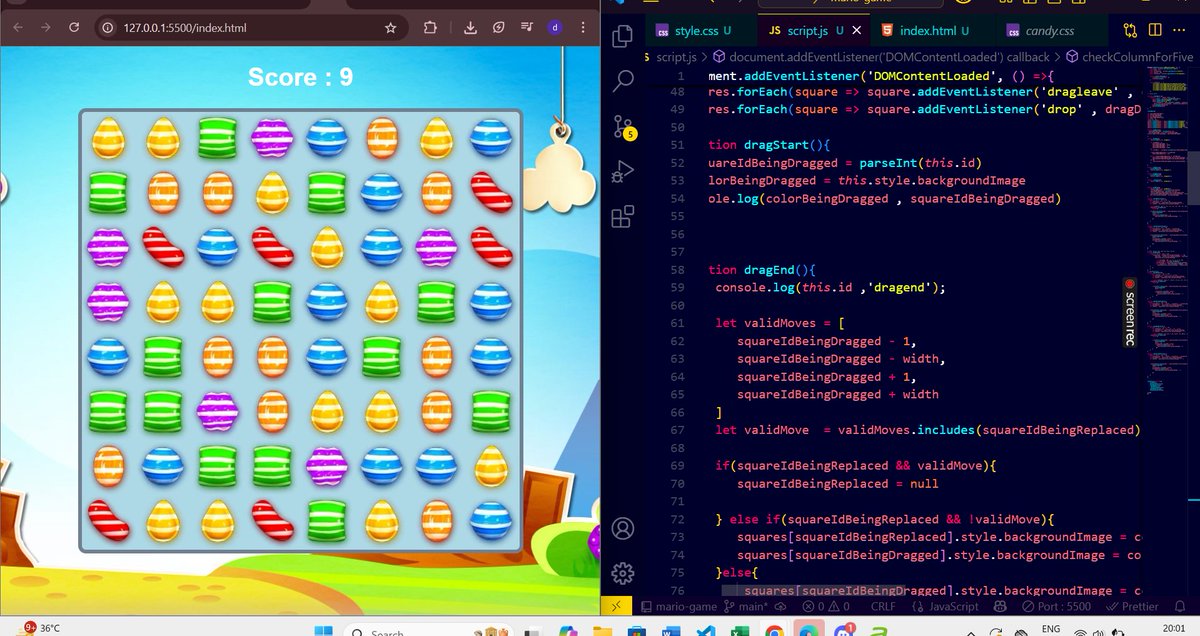Click the Score : 9 heading
Viewport: 1200px width, 636px height.
300,77
